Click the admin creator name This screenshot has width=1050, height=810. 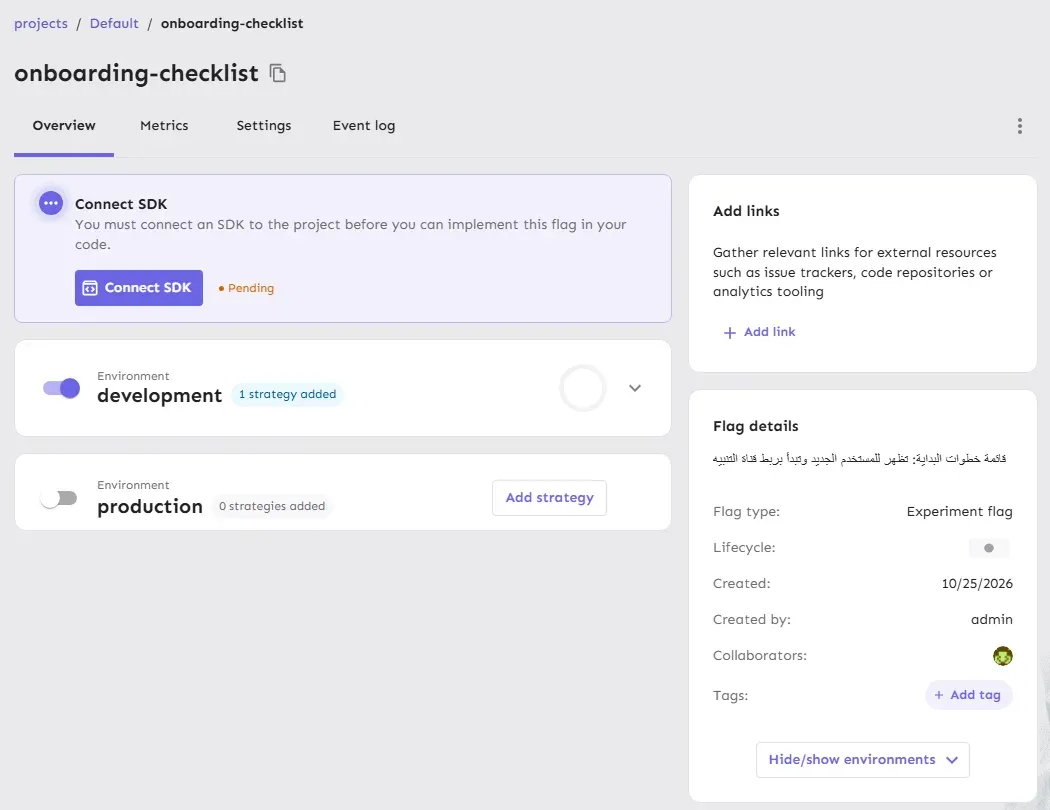click(991, 620)
